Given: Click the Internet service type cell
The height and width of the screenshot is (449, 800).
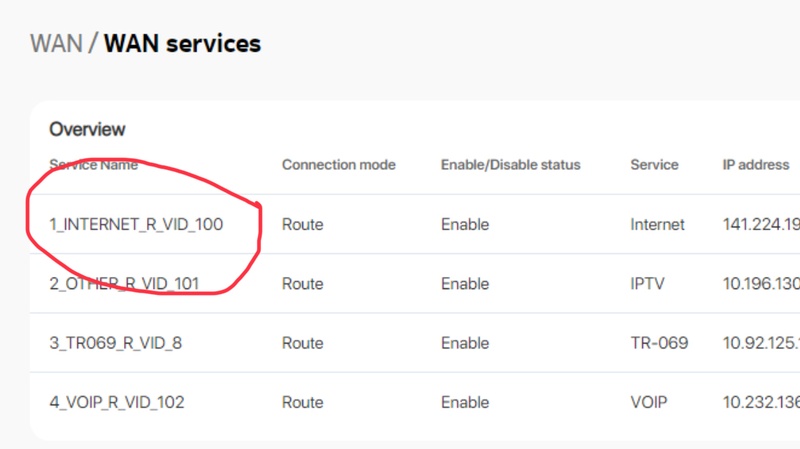Looking at the screenshot, I should pos(657,224).
